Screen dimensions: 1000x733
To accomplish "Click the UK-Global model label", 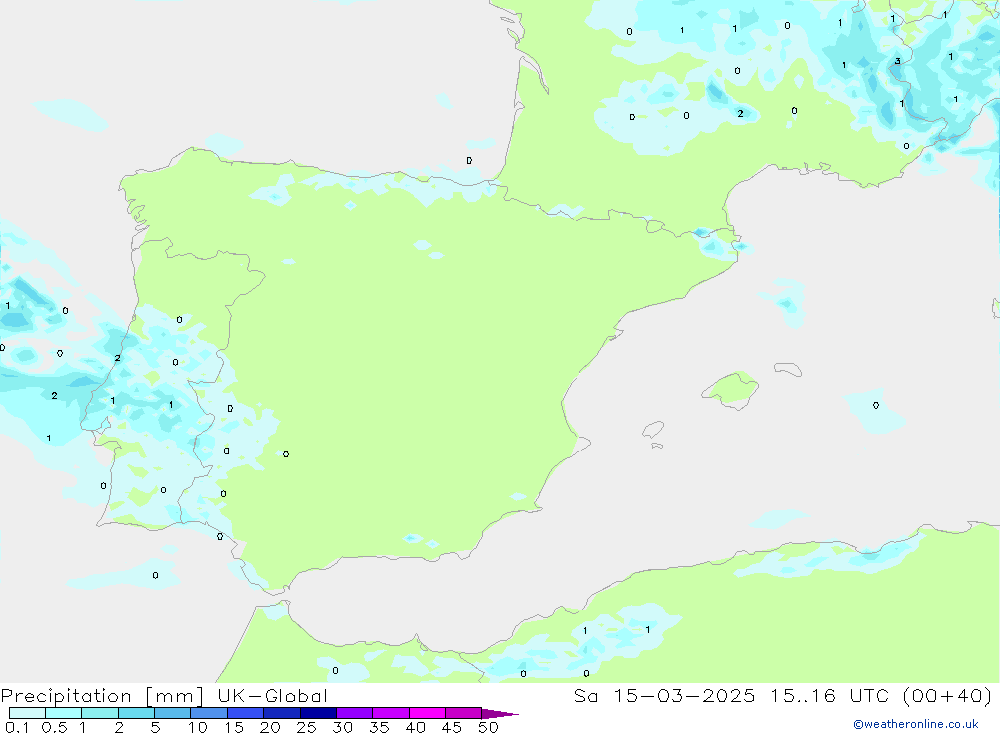I will 272,696.
